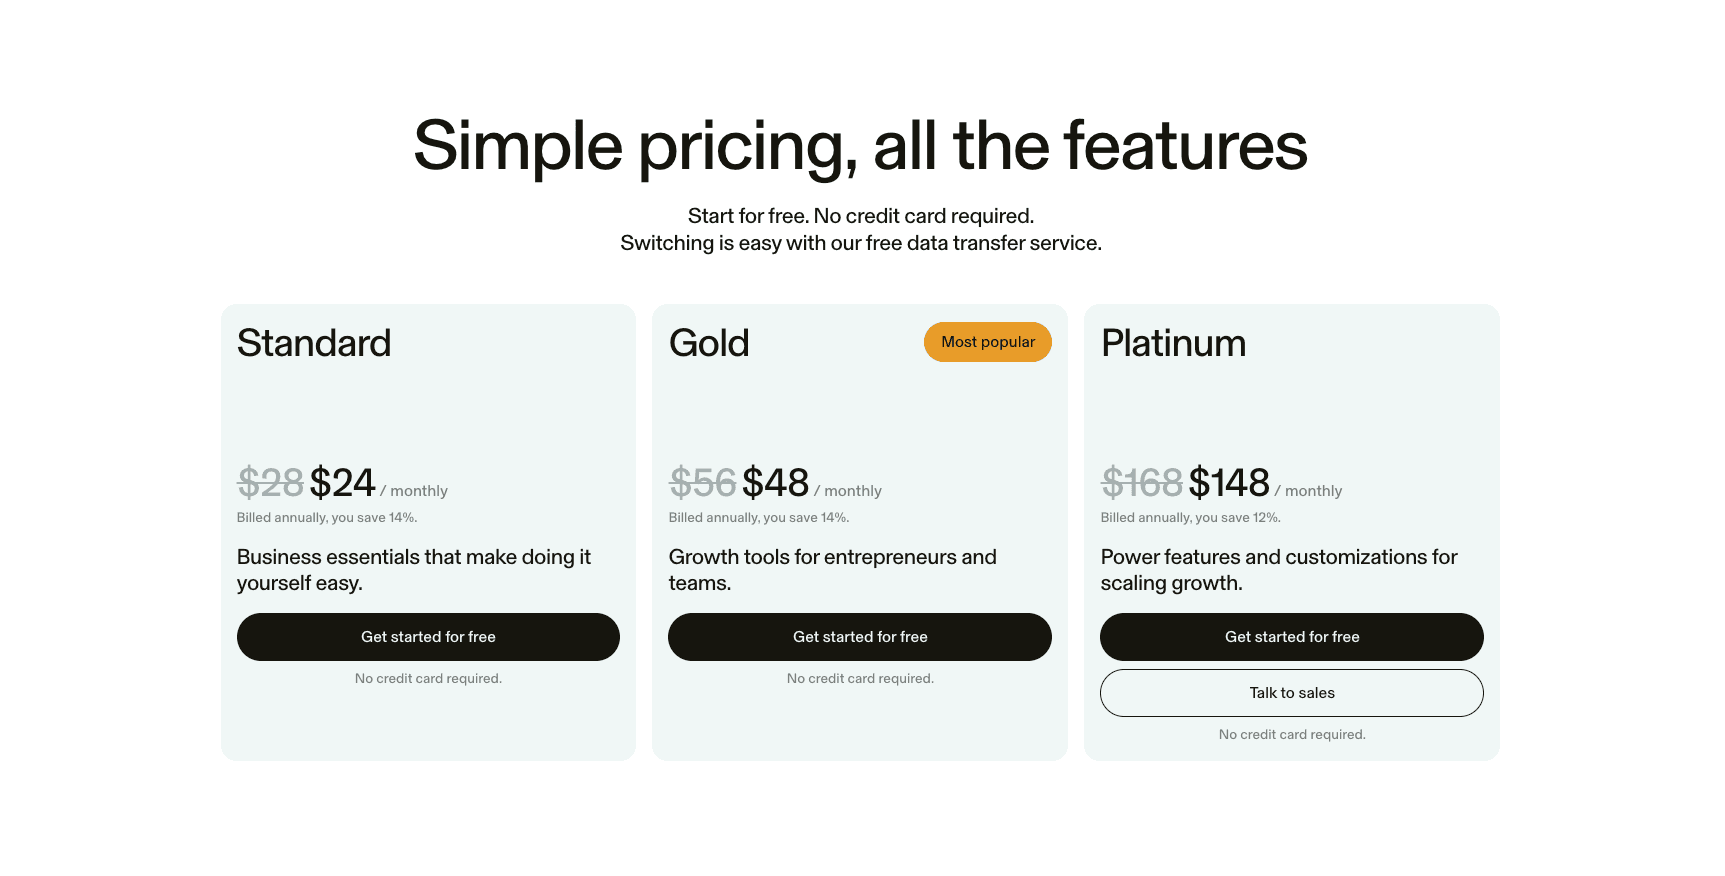Select the $48 Gold price
Screen dimensions: 1725x876
pos(775,484)
